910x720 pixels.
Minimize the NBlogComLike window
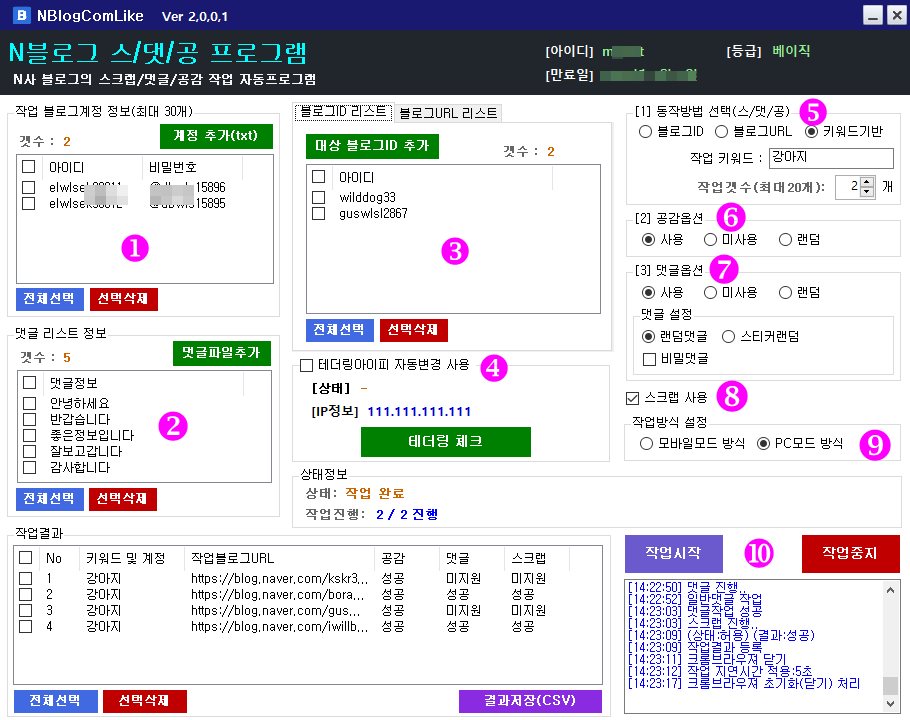[872, 15]
